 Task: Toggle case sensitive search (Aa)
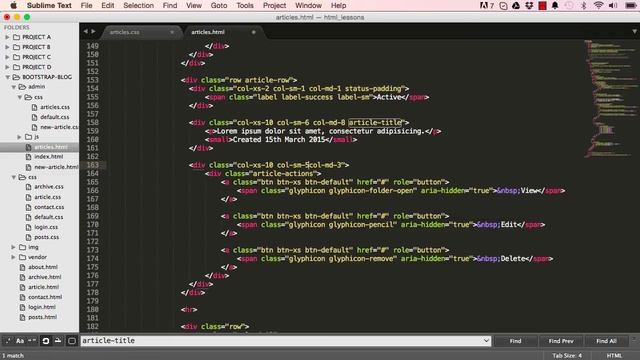[20, 340]
